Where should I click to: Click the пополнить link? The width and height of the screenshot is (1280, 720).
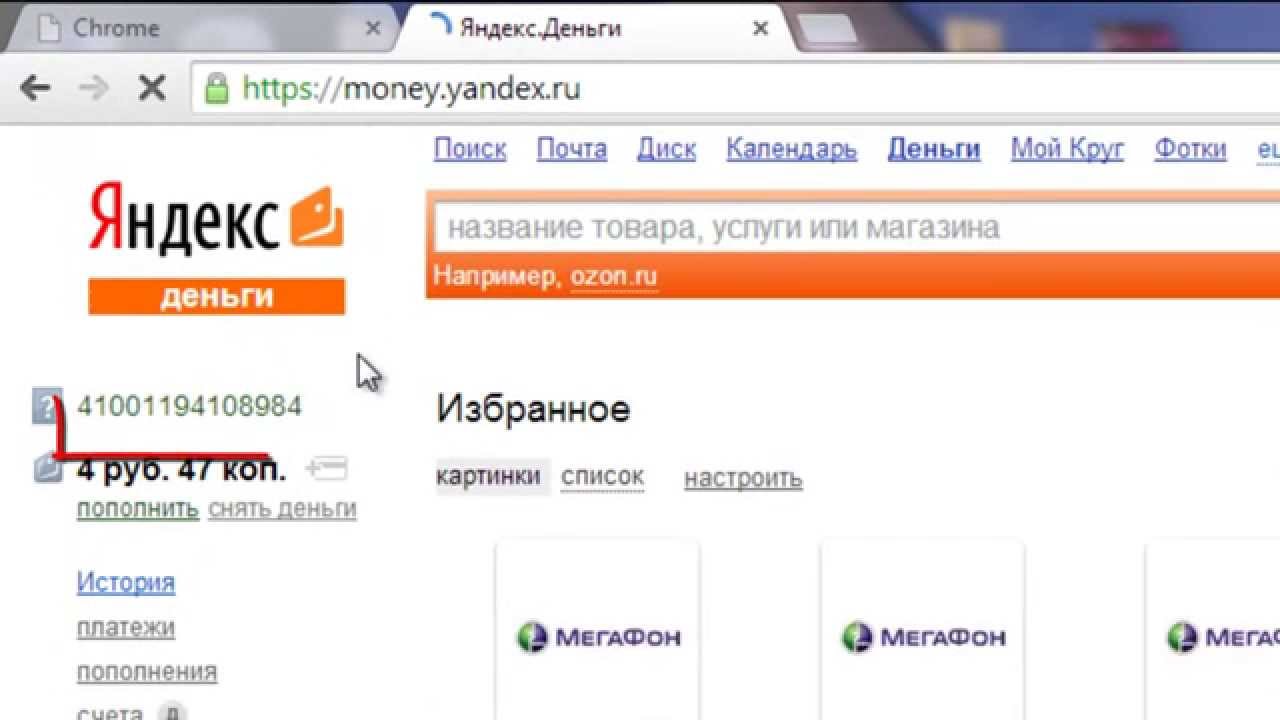[138, 509]
